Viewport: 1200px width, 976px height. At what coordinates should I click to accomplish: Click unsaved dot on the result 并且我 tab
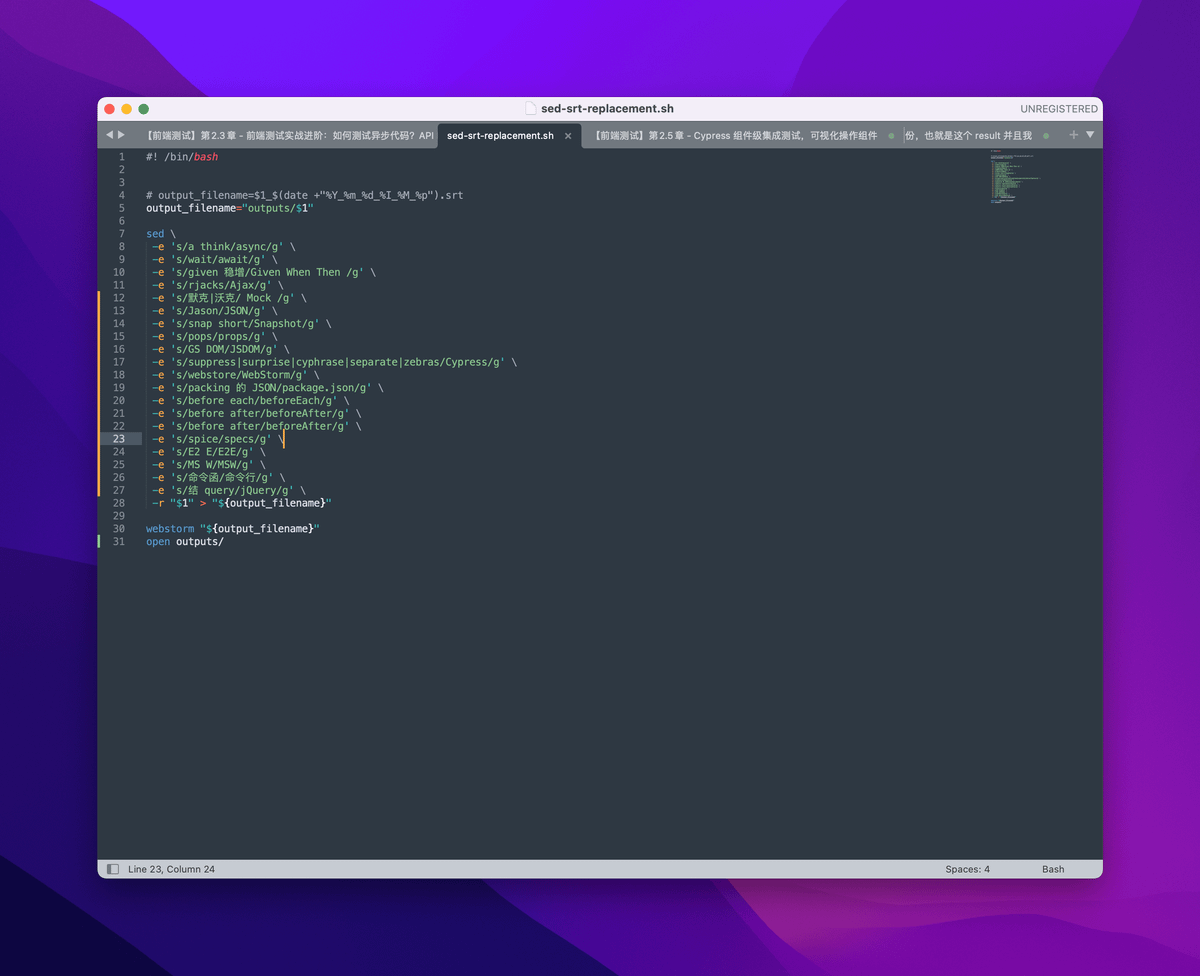[1046, 136]
